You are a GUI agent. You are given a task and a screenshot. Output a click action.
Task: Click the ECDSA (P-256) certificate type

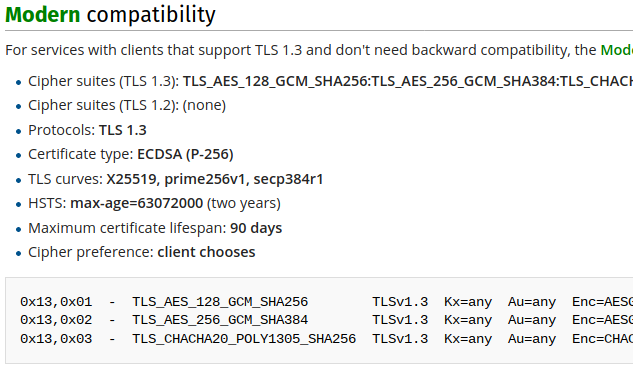click(185, 154)
